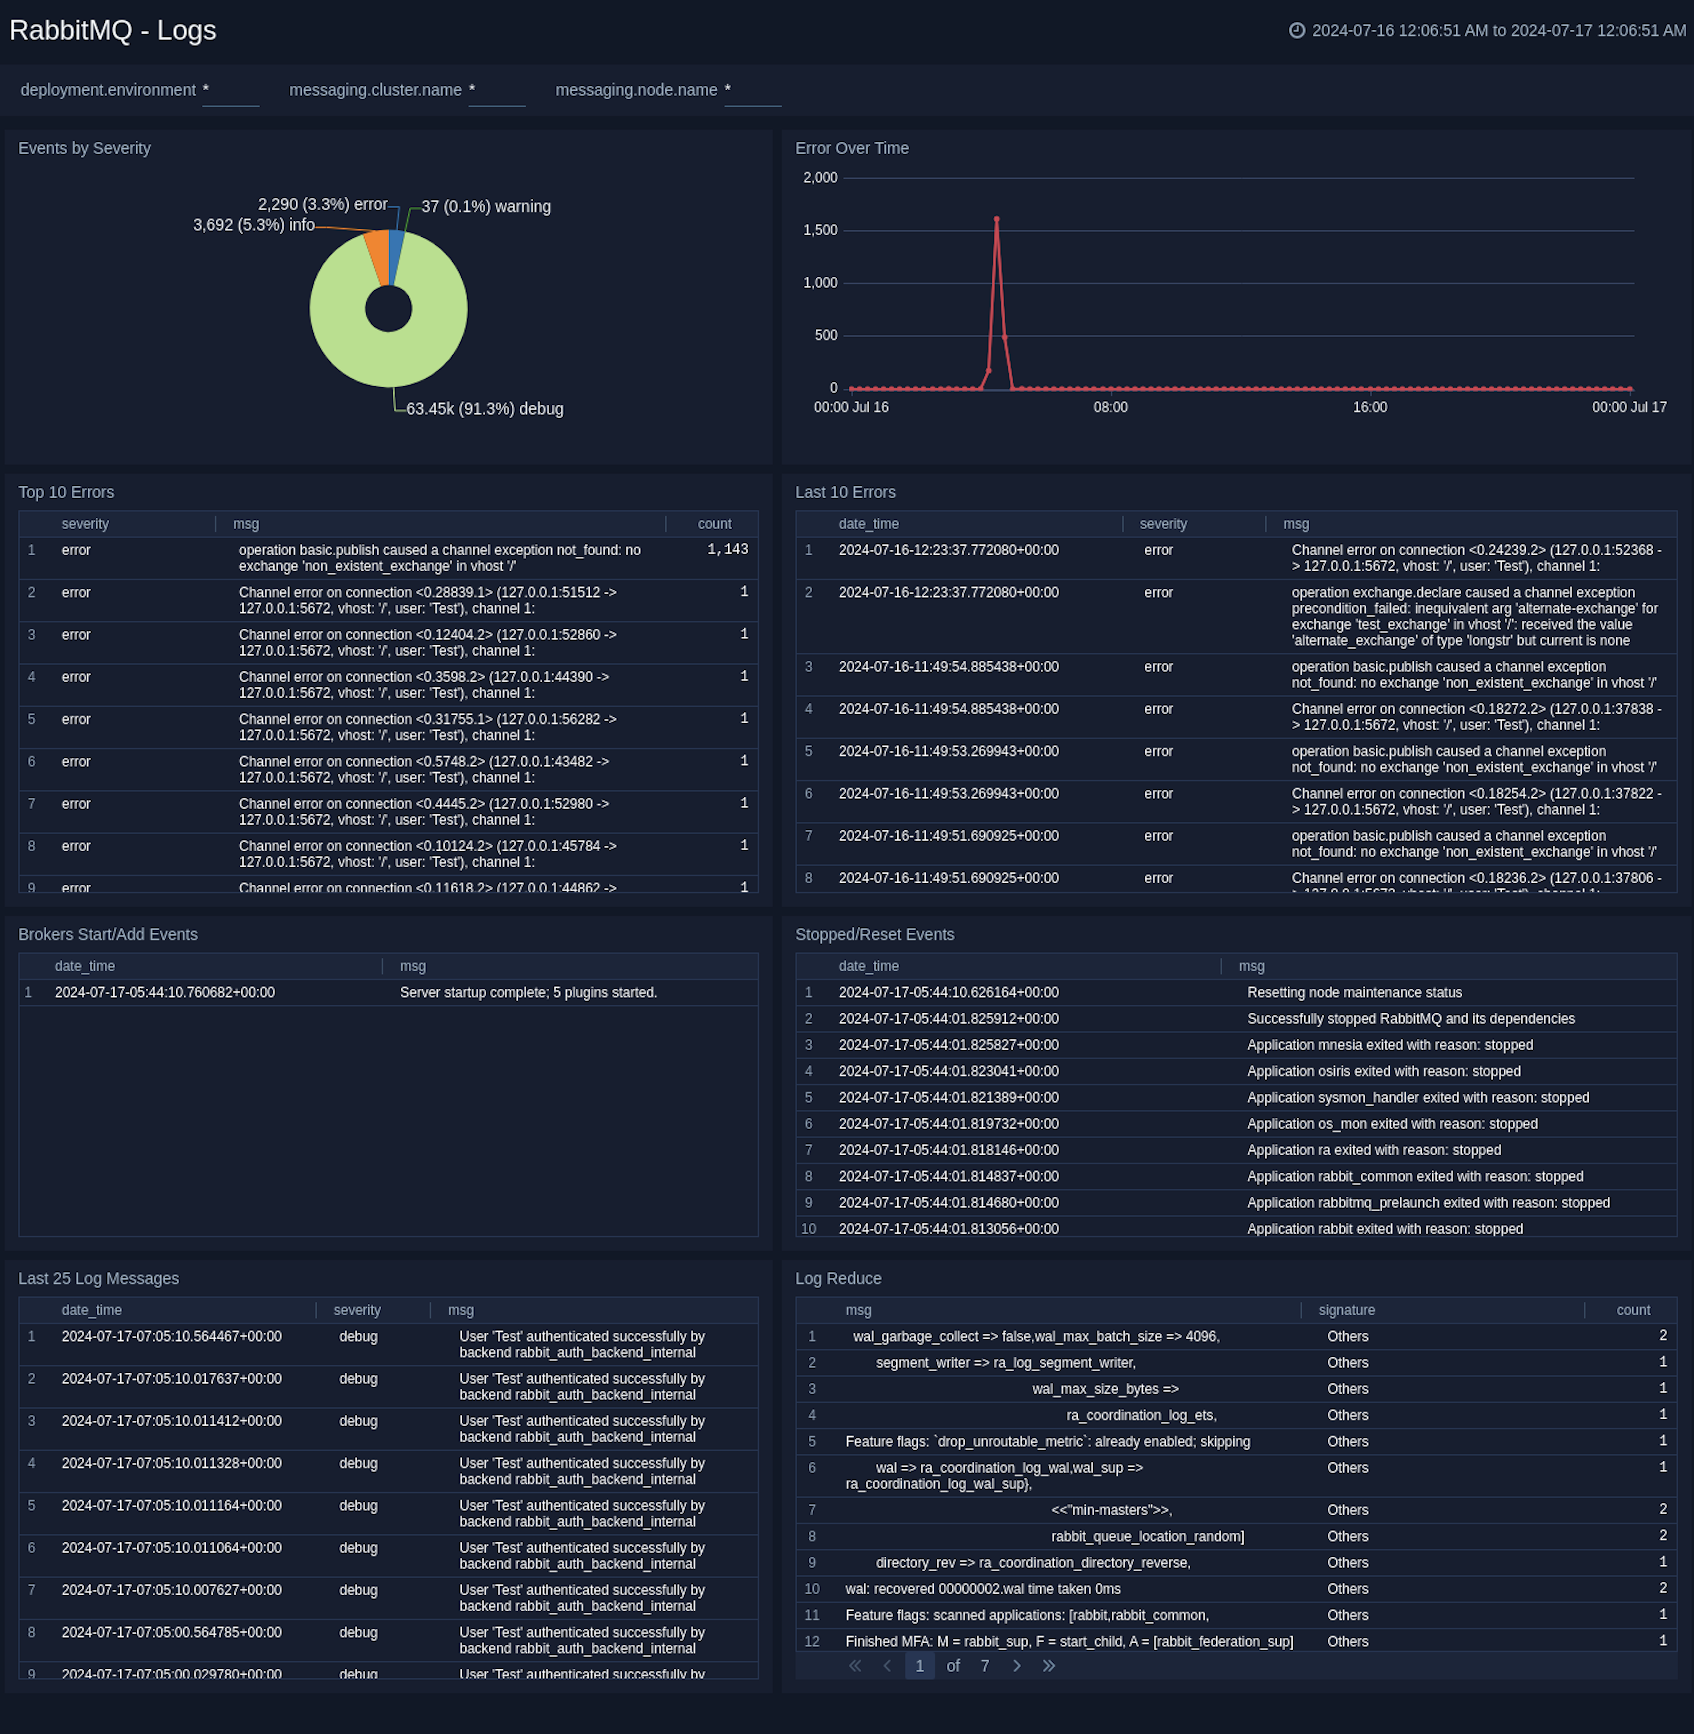1694x1734 pixels.
Task: Sort Stopped/Reset Events by date_time header
Action: tap(869, 966)
